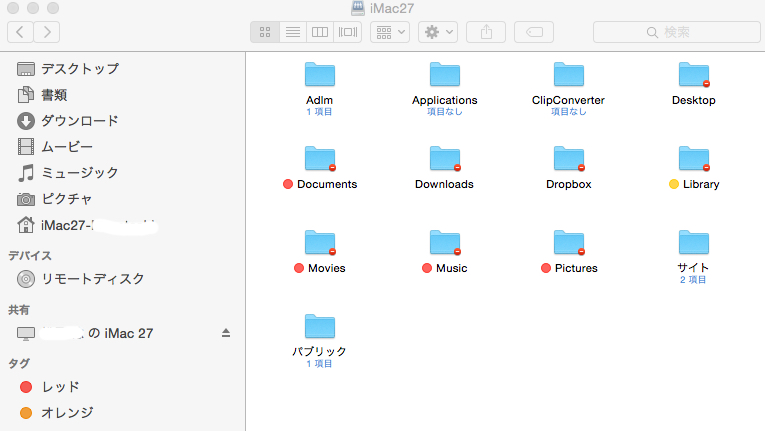The height and width of the screenshot is (431, 765).
Task: Click the Edit Tags toolbar button
Action: click(x=534, y=32)
